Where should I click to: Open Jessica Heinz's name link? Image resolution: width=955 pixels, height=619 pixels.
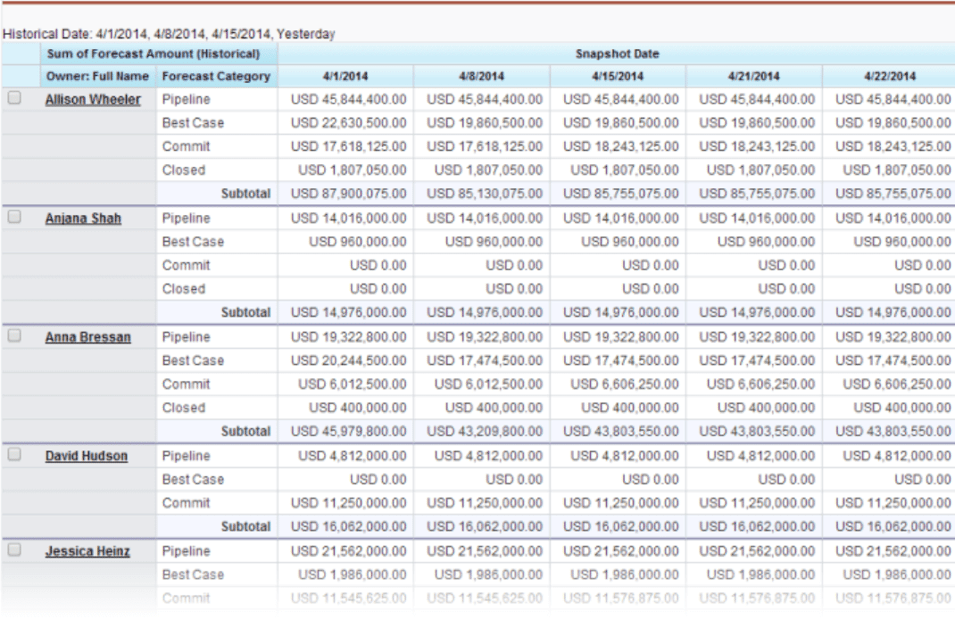(x=87, y=552)
